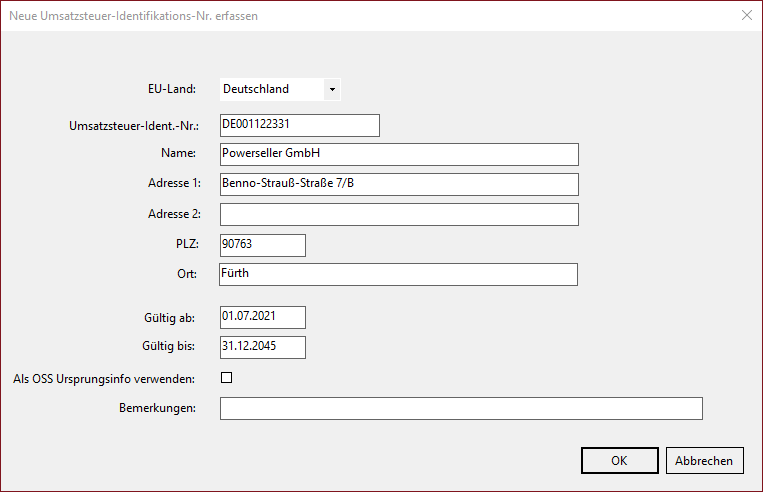
Task: Focus the Umsatzsteuer-Ident.-Nr. input field
Action: 300,125
